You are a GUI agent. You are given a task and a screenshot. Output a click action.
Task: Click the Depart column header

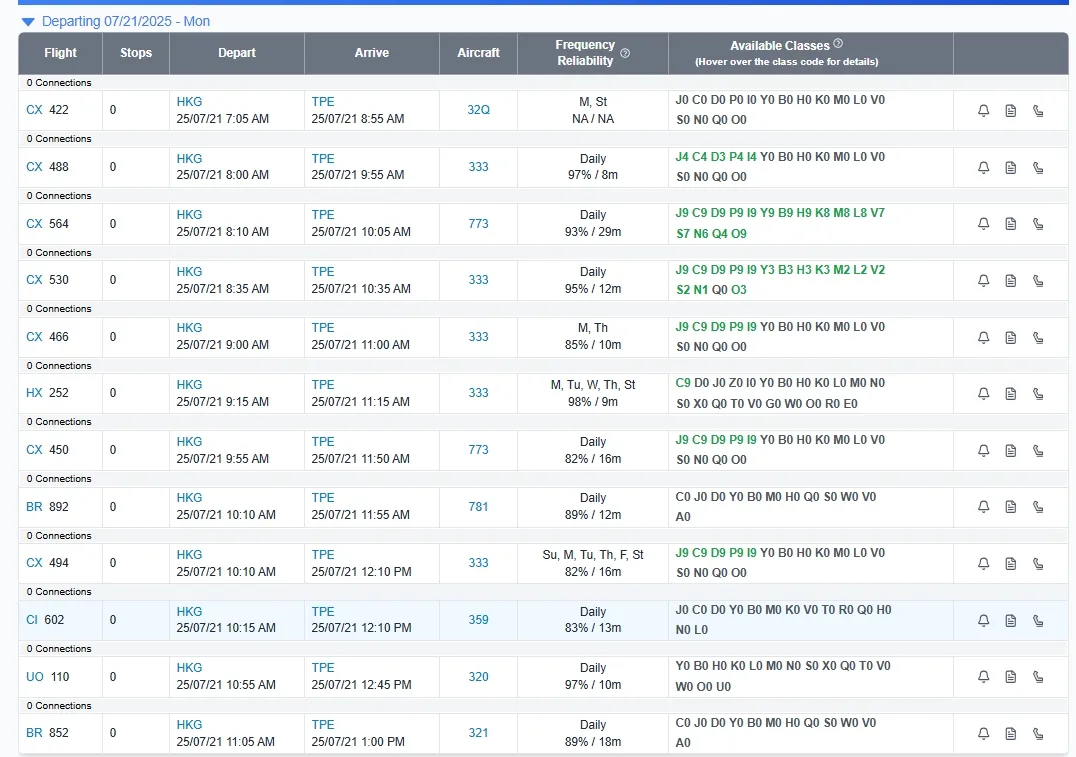(237, 53)
